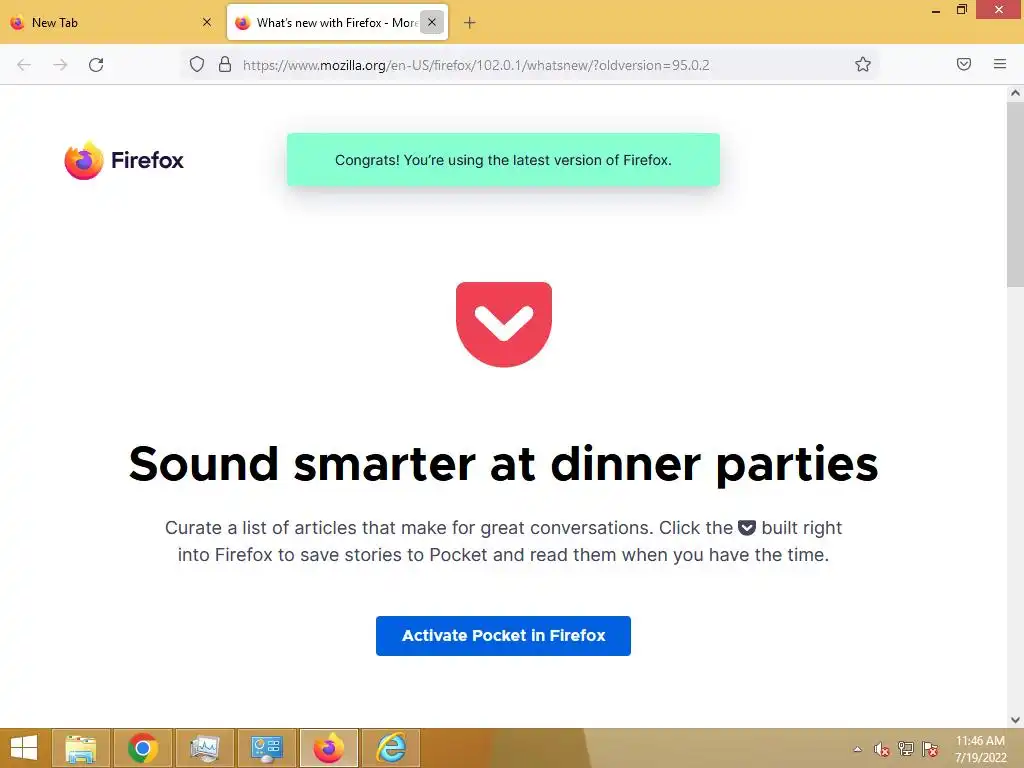Click the Firefox logo on page
The image size is (1024, 768).
124,160
